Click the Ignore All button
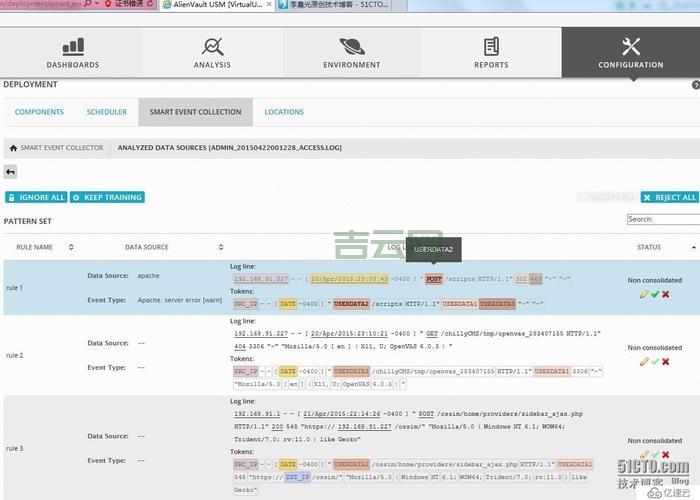 [x=36, y=198]
